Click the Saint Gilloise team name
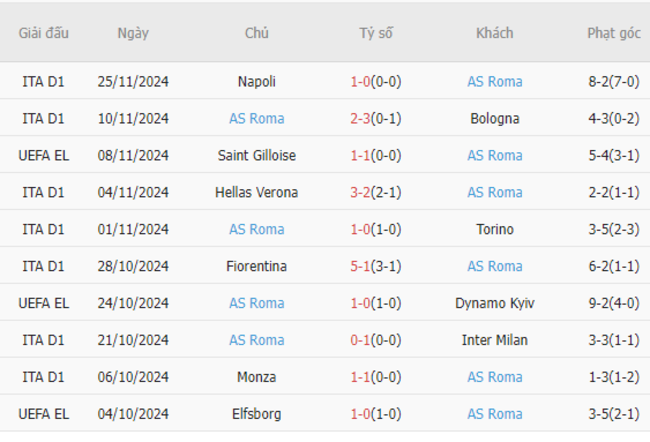This screenshot has height=442, width=650. point(257,155)
